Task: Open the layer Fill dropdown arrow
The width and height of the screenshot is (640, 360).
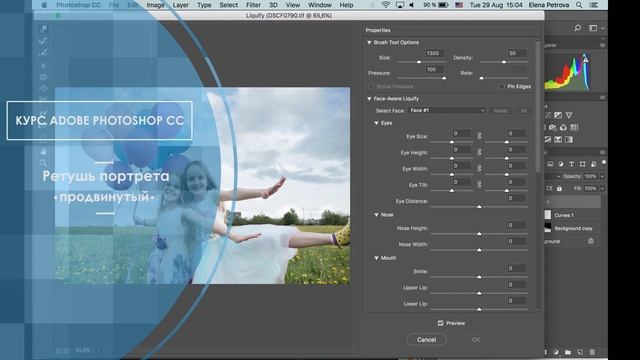Action: pos(602,189)
